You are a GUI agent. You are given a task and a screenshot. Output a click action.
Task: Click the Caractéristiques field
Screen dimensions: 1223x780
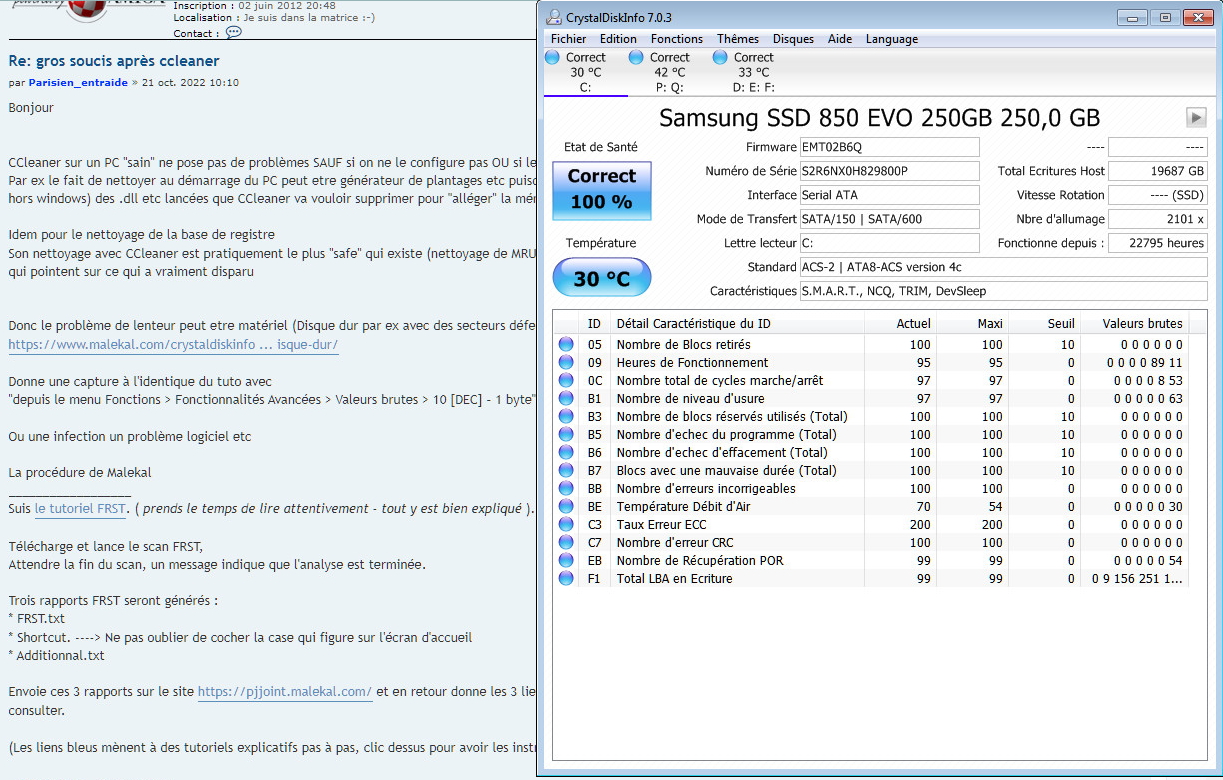1003,291
